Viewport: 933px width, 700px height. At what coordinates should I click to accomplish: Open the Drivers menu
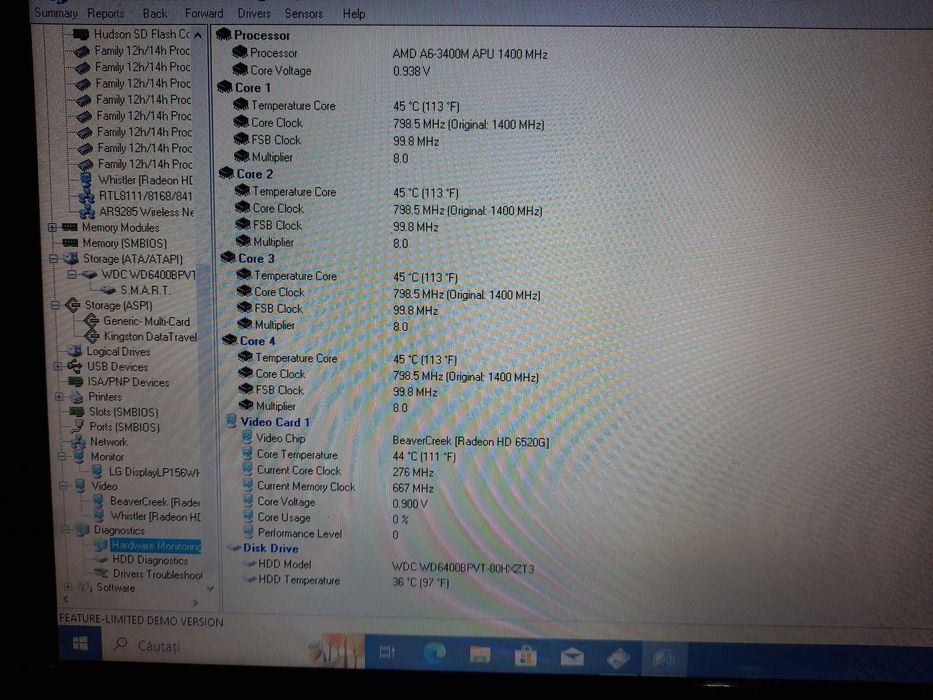[254, 13]
